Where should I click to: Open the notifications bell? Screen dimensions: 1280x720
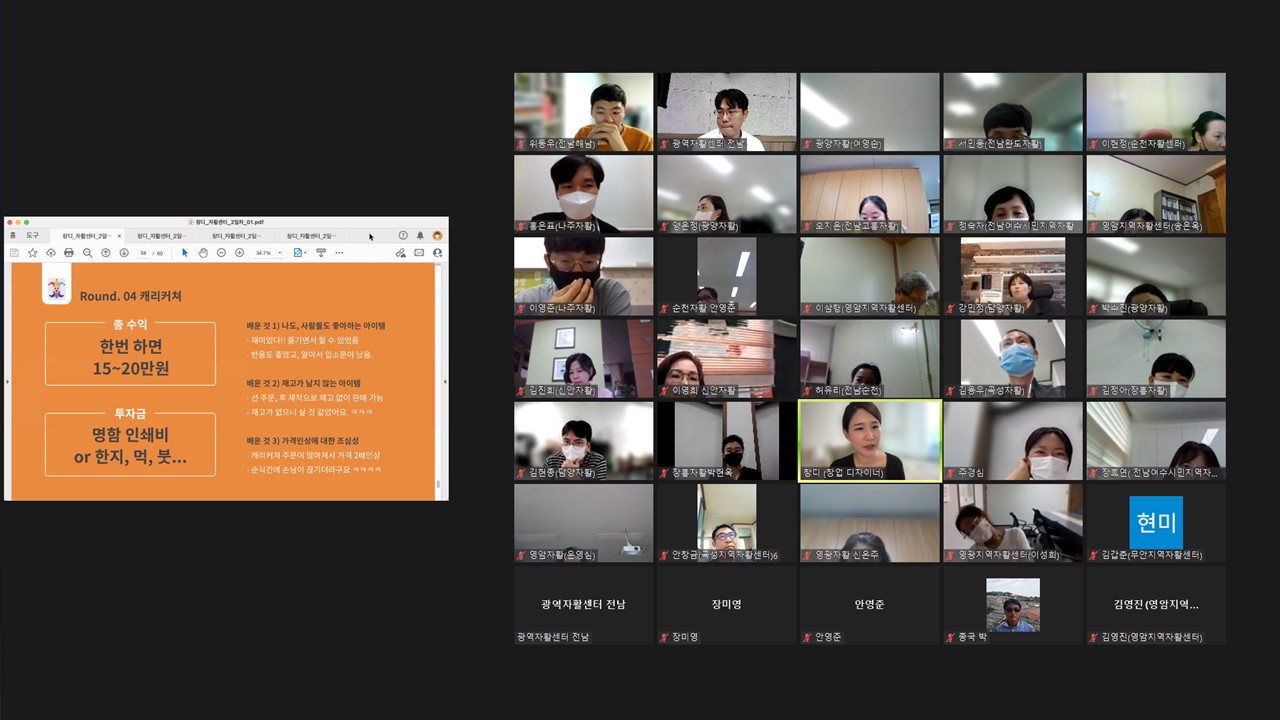(420, 236)
